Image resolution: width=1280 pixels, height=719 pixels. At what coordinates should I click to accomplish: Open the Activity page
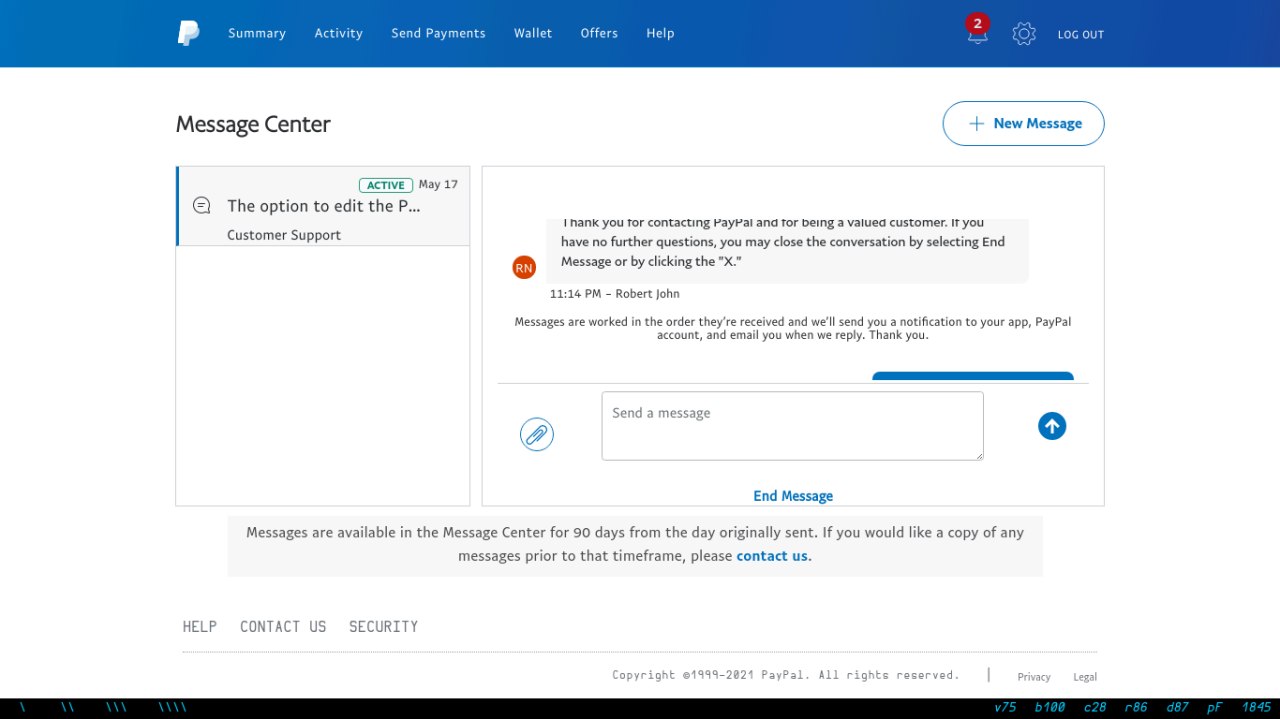tap(338, 33)
